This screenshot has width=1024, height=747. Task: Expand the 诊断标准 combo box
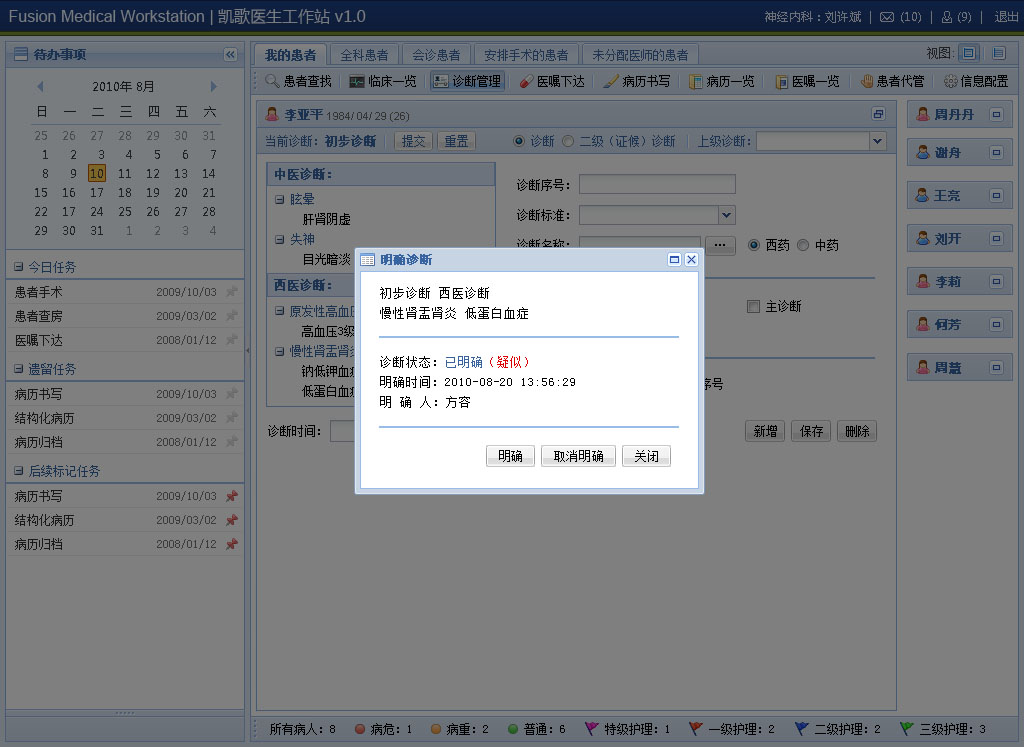pyautogui.click(x=727, y=215)
